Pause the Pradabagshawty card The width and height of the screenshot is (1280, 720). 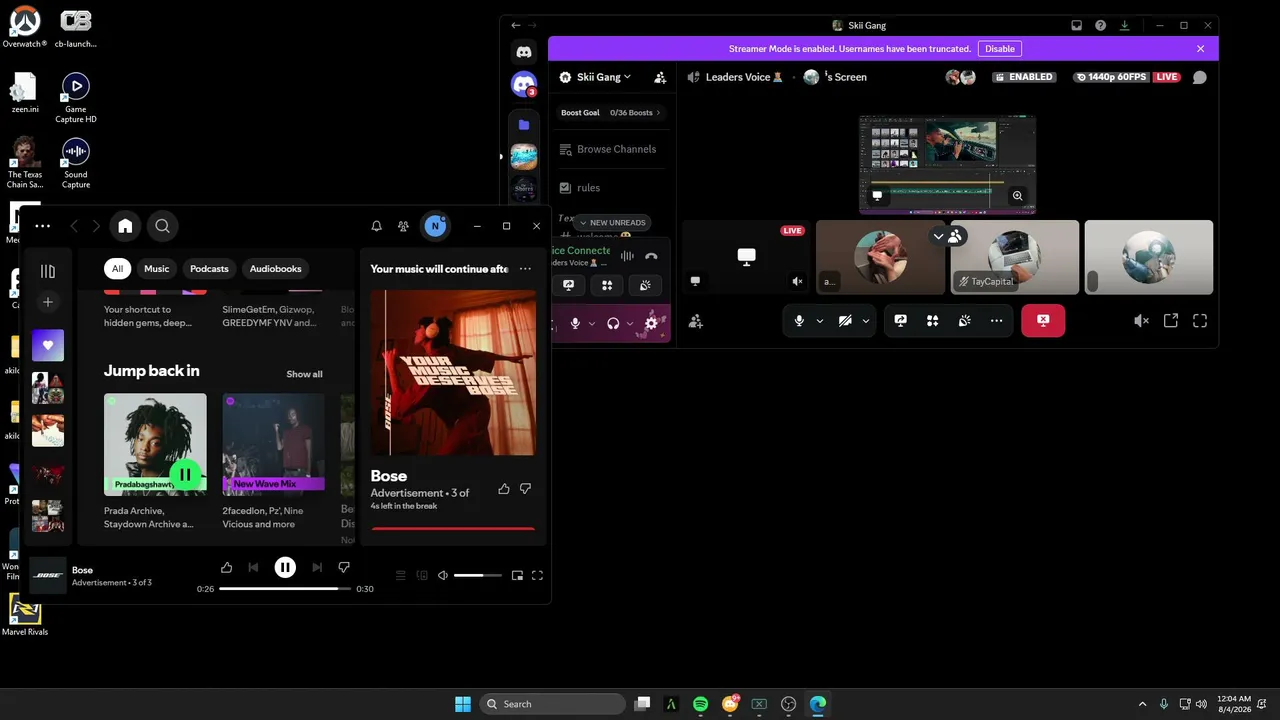tap(185, 474)
